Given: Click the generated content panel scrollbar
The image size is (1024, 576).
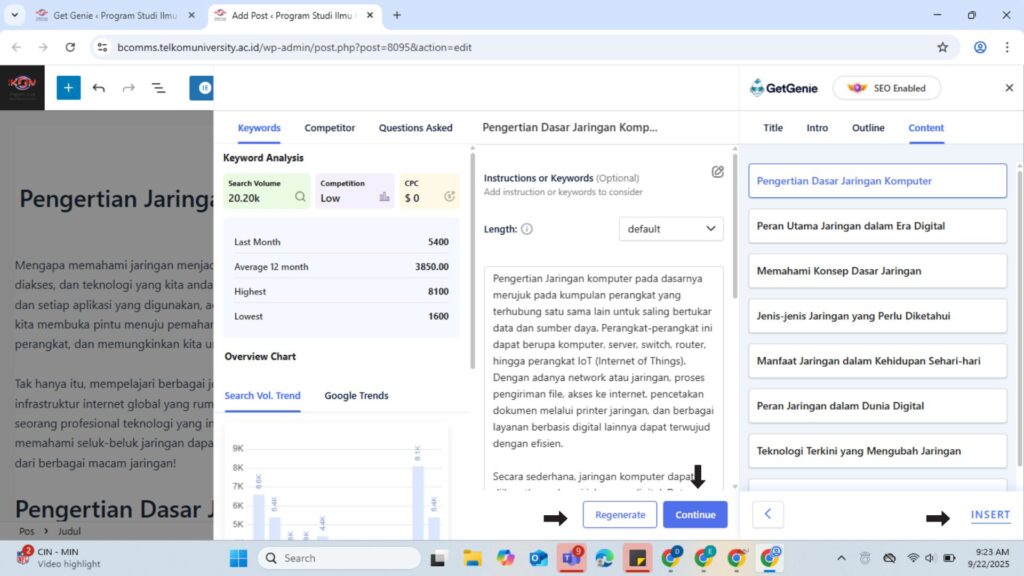Looking at the screenshot, I should pyautogui.click(x=735, y=226).
